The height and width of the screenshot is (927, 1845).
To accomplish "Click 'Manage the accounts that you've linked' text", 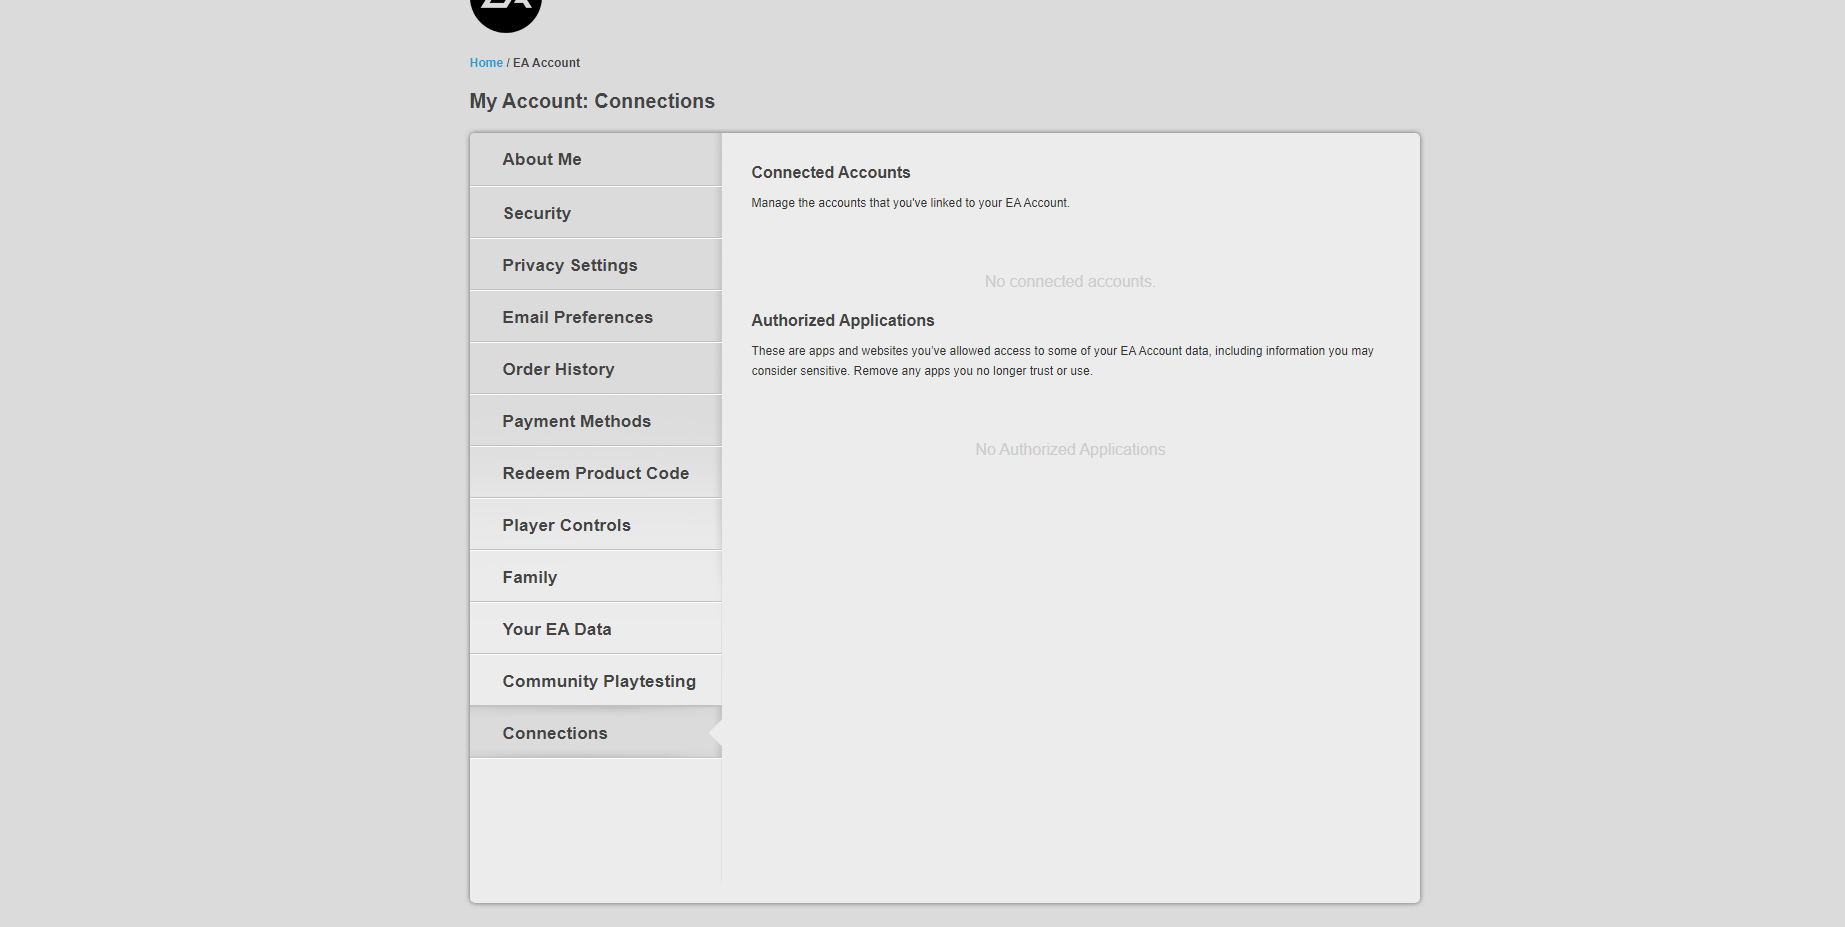I will coord(910,203).
